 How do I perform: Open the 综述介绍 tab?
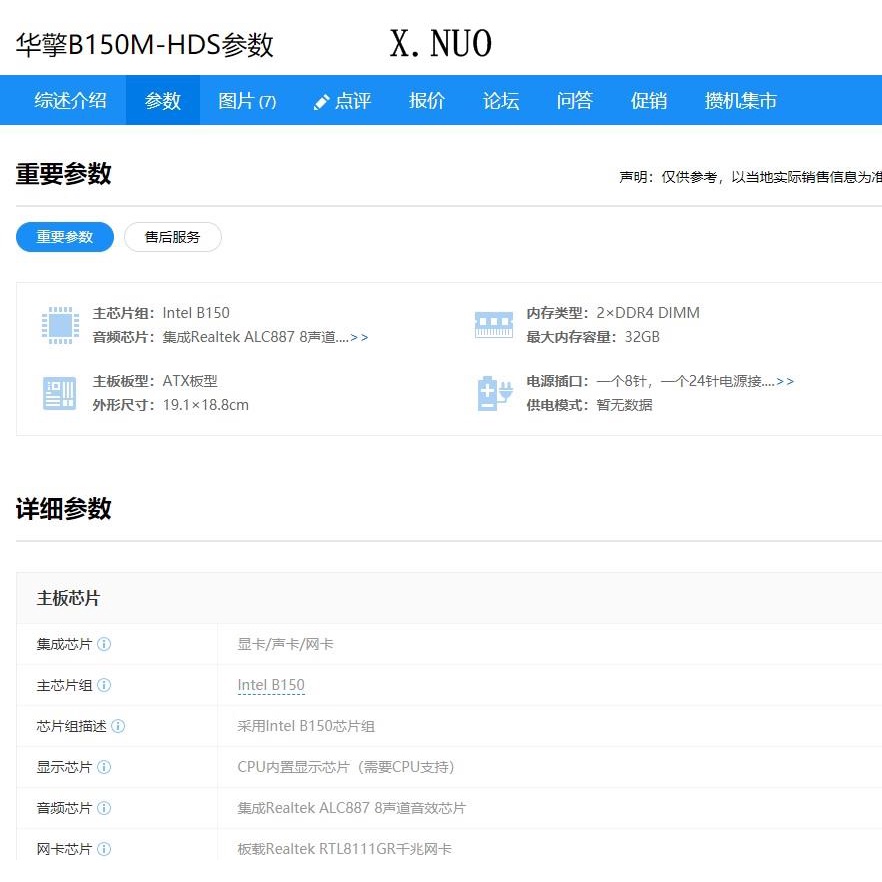click(x=70, y=101)
